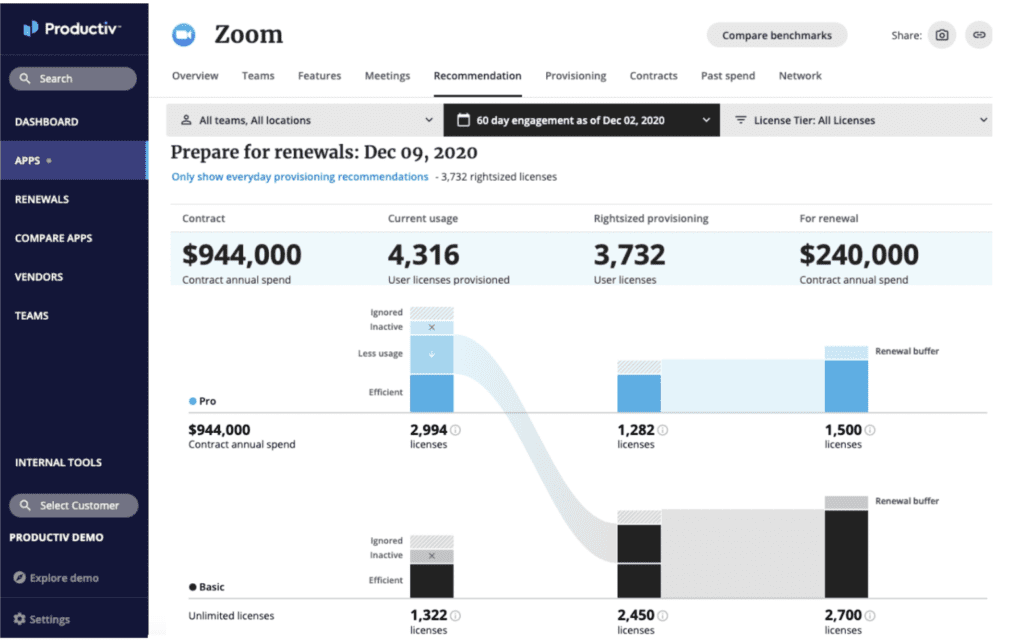The width and height of the screenshot is (1024, 641).
Task: Click the person icon in teams filter
Action: click(x=186, y=120)
